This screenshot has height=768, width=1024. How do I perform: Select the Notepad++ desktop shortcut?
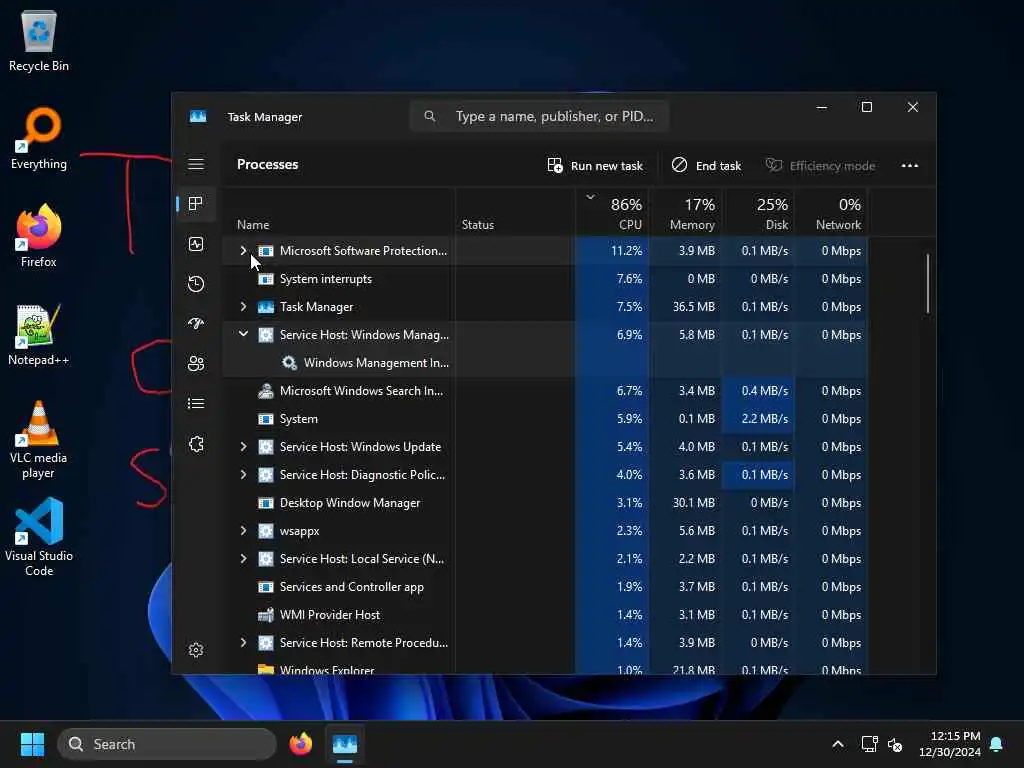tap(39, 334)
